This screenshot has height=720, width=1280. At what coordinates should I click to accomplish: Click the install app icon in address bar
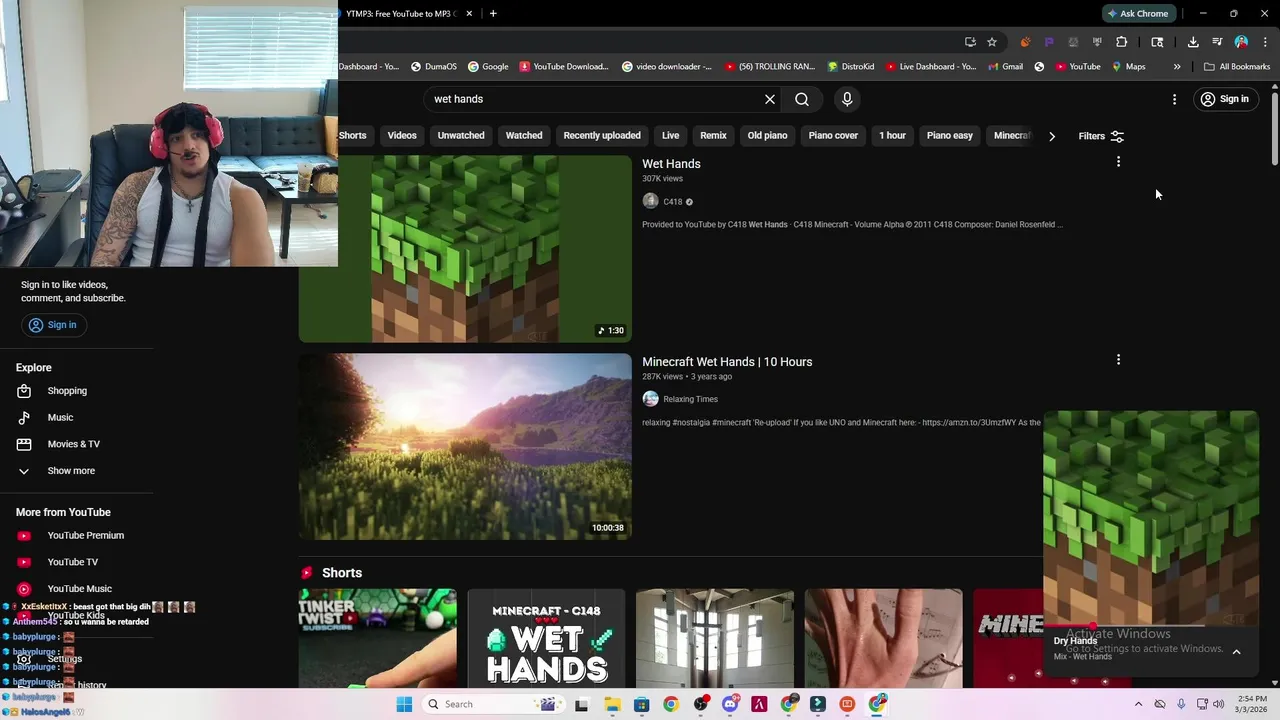970,42
